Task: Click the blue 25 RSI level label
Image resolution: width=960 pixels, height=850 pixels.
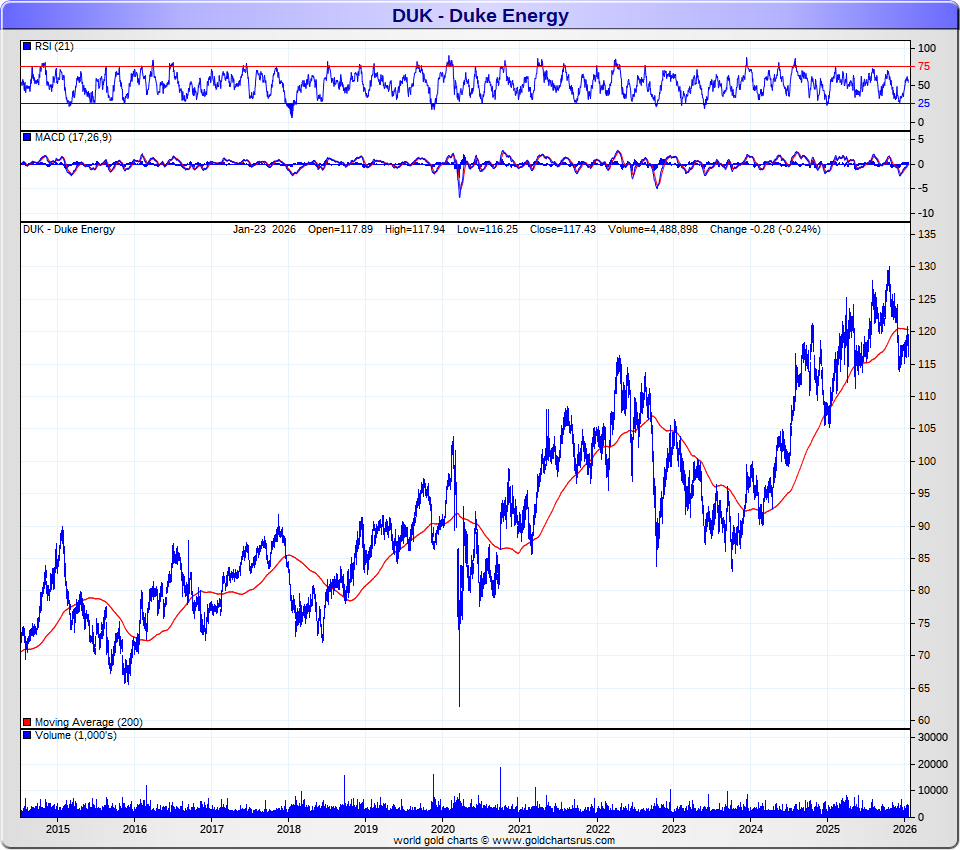Action: tap(923, 103)
